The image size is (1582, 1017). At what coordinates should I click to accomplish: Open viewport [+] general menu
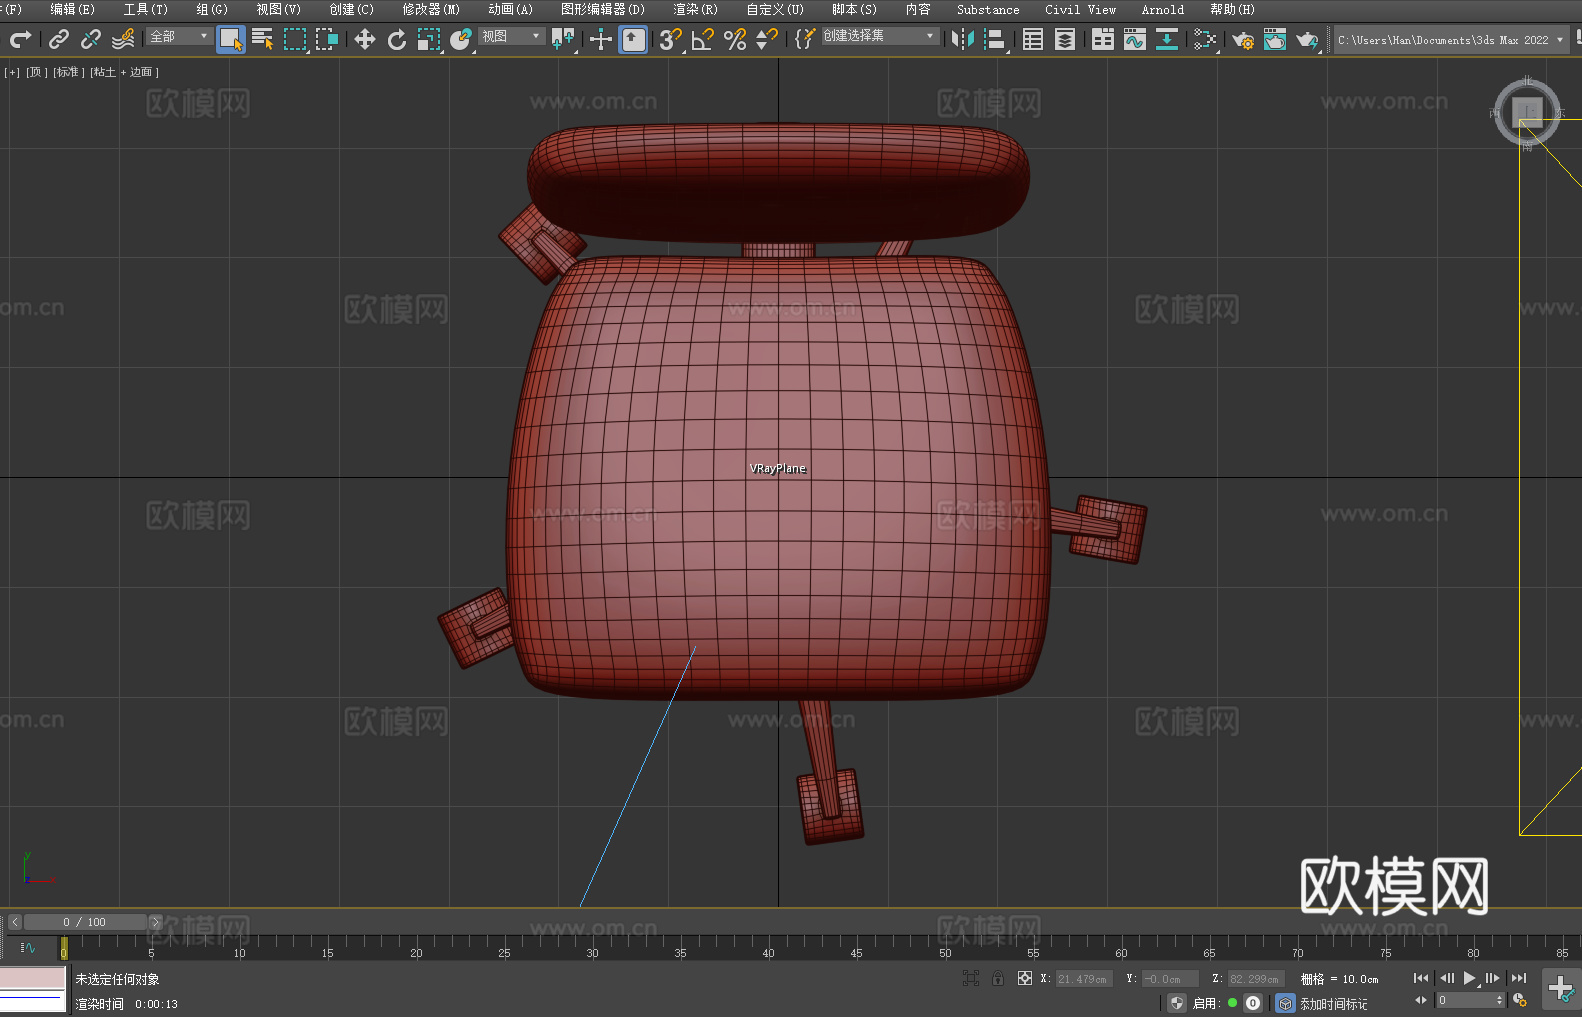(12, 72)
